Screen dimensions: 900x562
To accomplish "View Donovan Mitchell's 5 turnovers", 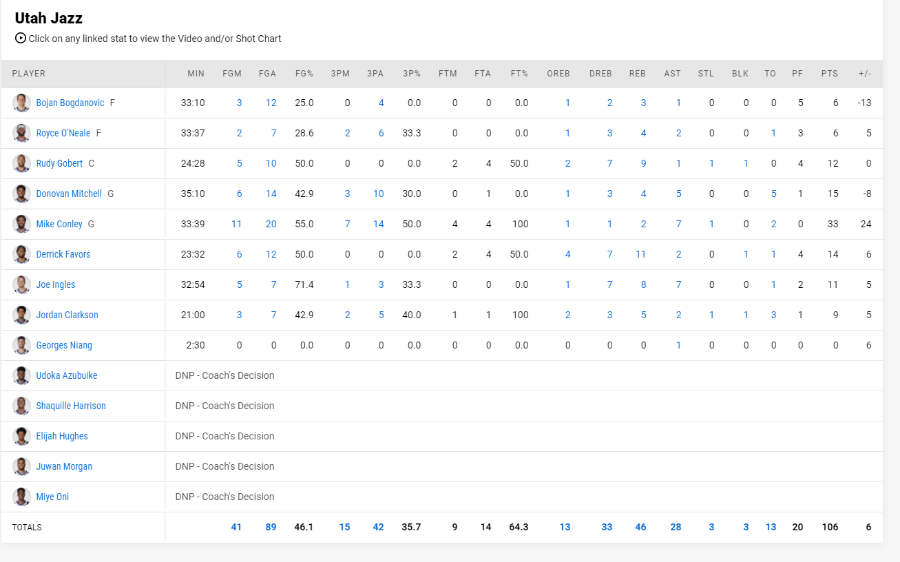I will tap(774, 193).
